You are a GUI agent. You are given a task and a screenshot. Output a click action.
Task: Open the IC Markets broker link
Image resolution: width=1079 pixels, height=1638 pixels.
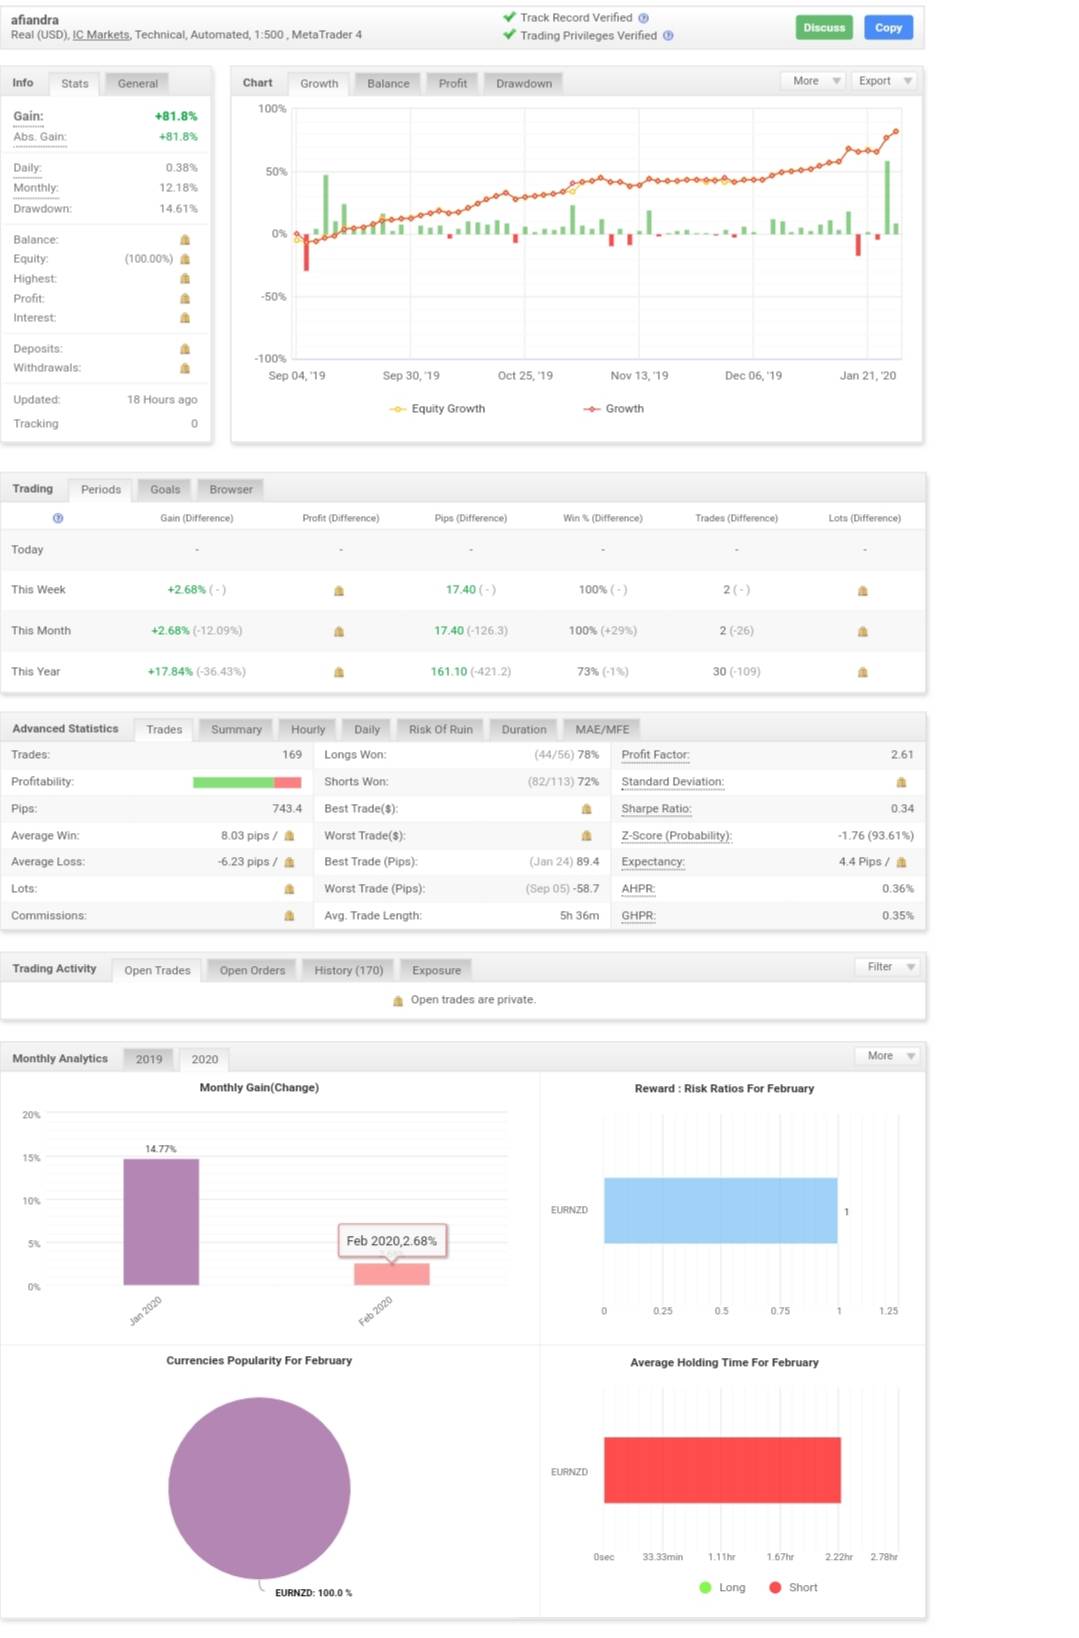(x=101, y=35)
